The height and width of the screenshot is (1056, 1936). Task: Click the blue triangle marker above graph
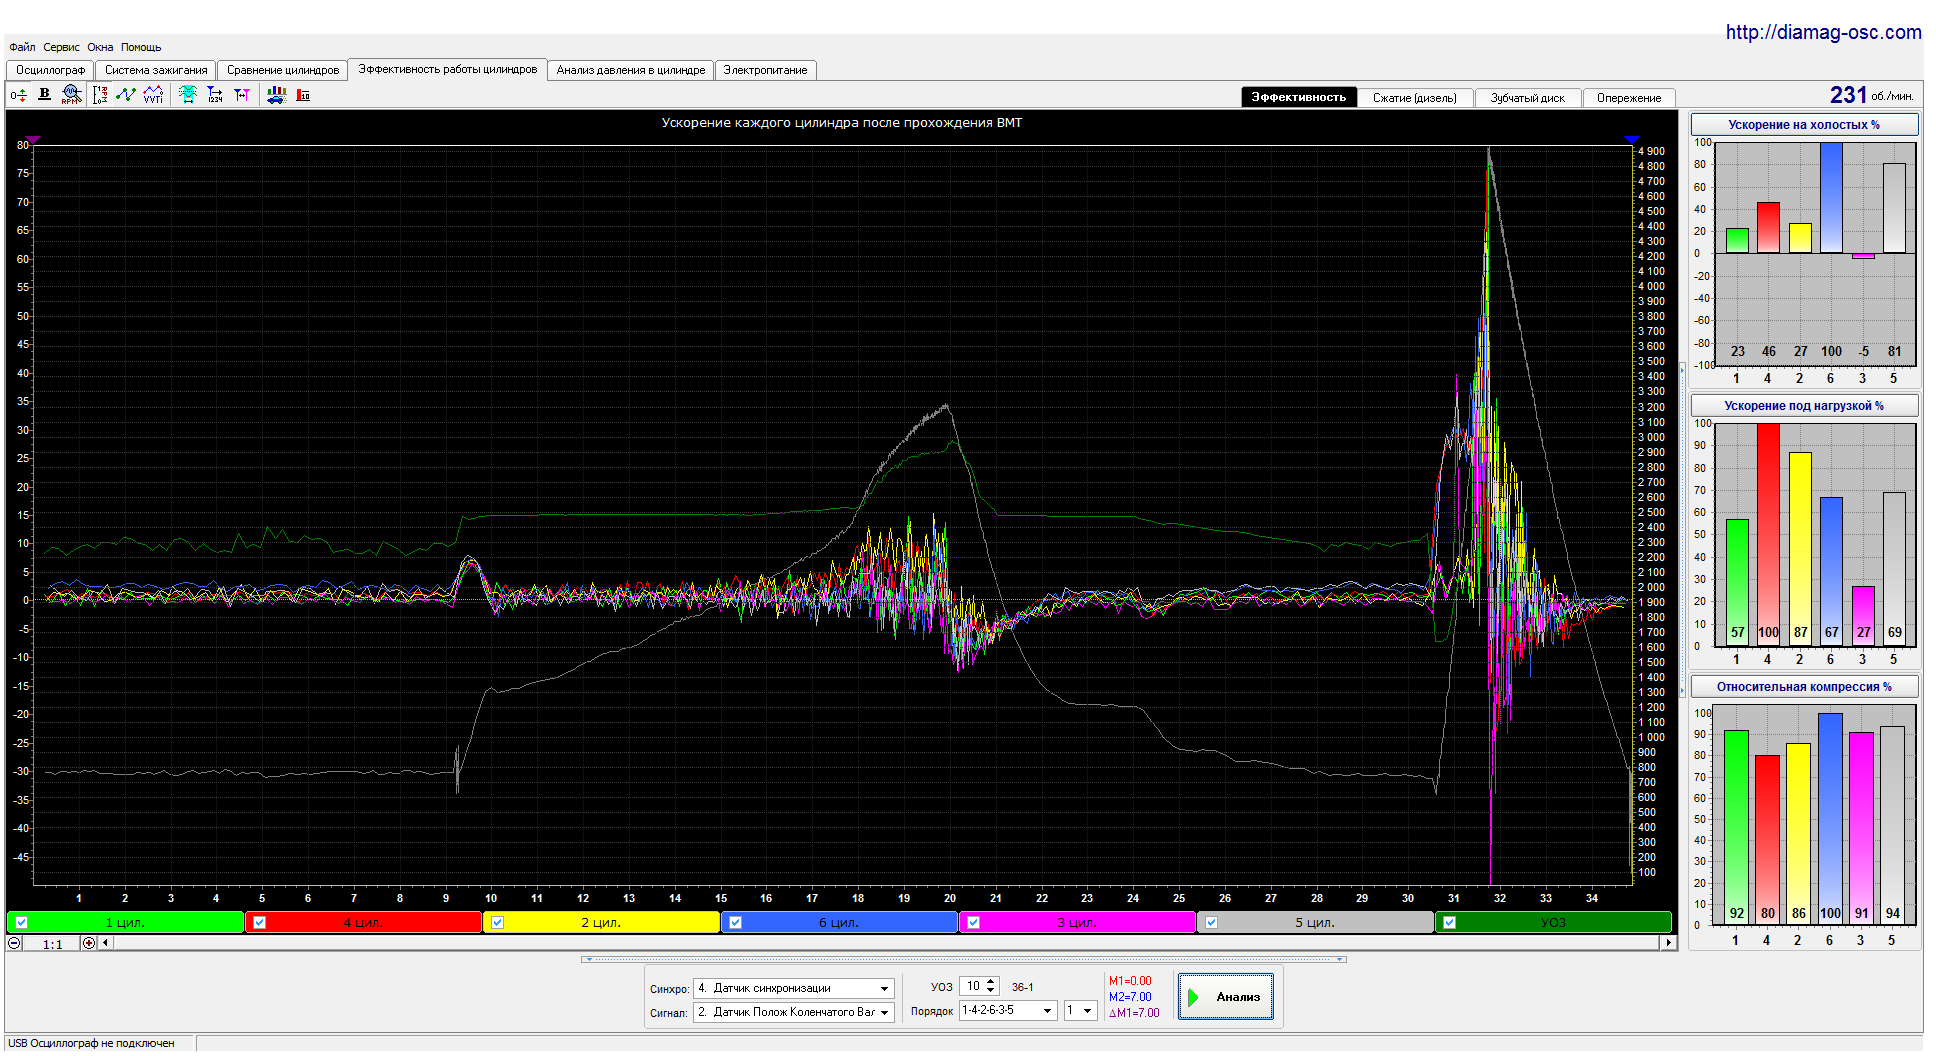click(1632, 140)
